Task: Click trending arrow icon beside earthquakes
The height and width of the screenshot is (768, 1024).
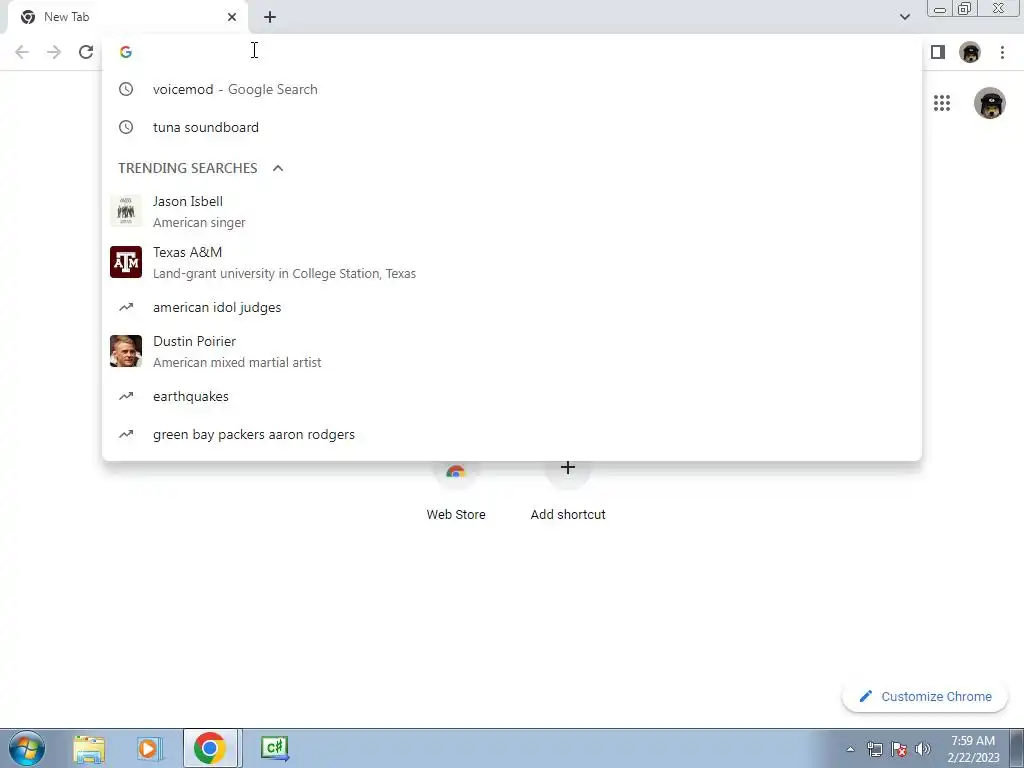Action: pyautogui.click(x=126, y=396)
